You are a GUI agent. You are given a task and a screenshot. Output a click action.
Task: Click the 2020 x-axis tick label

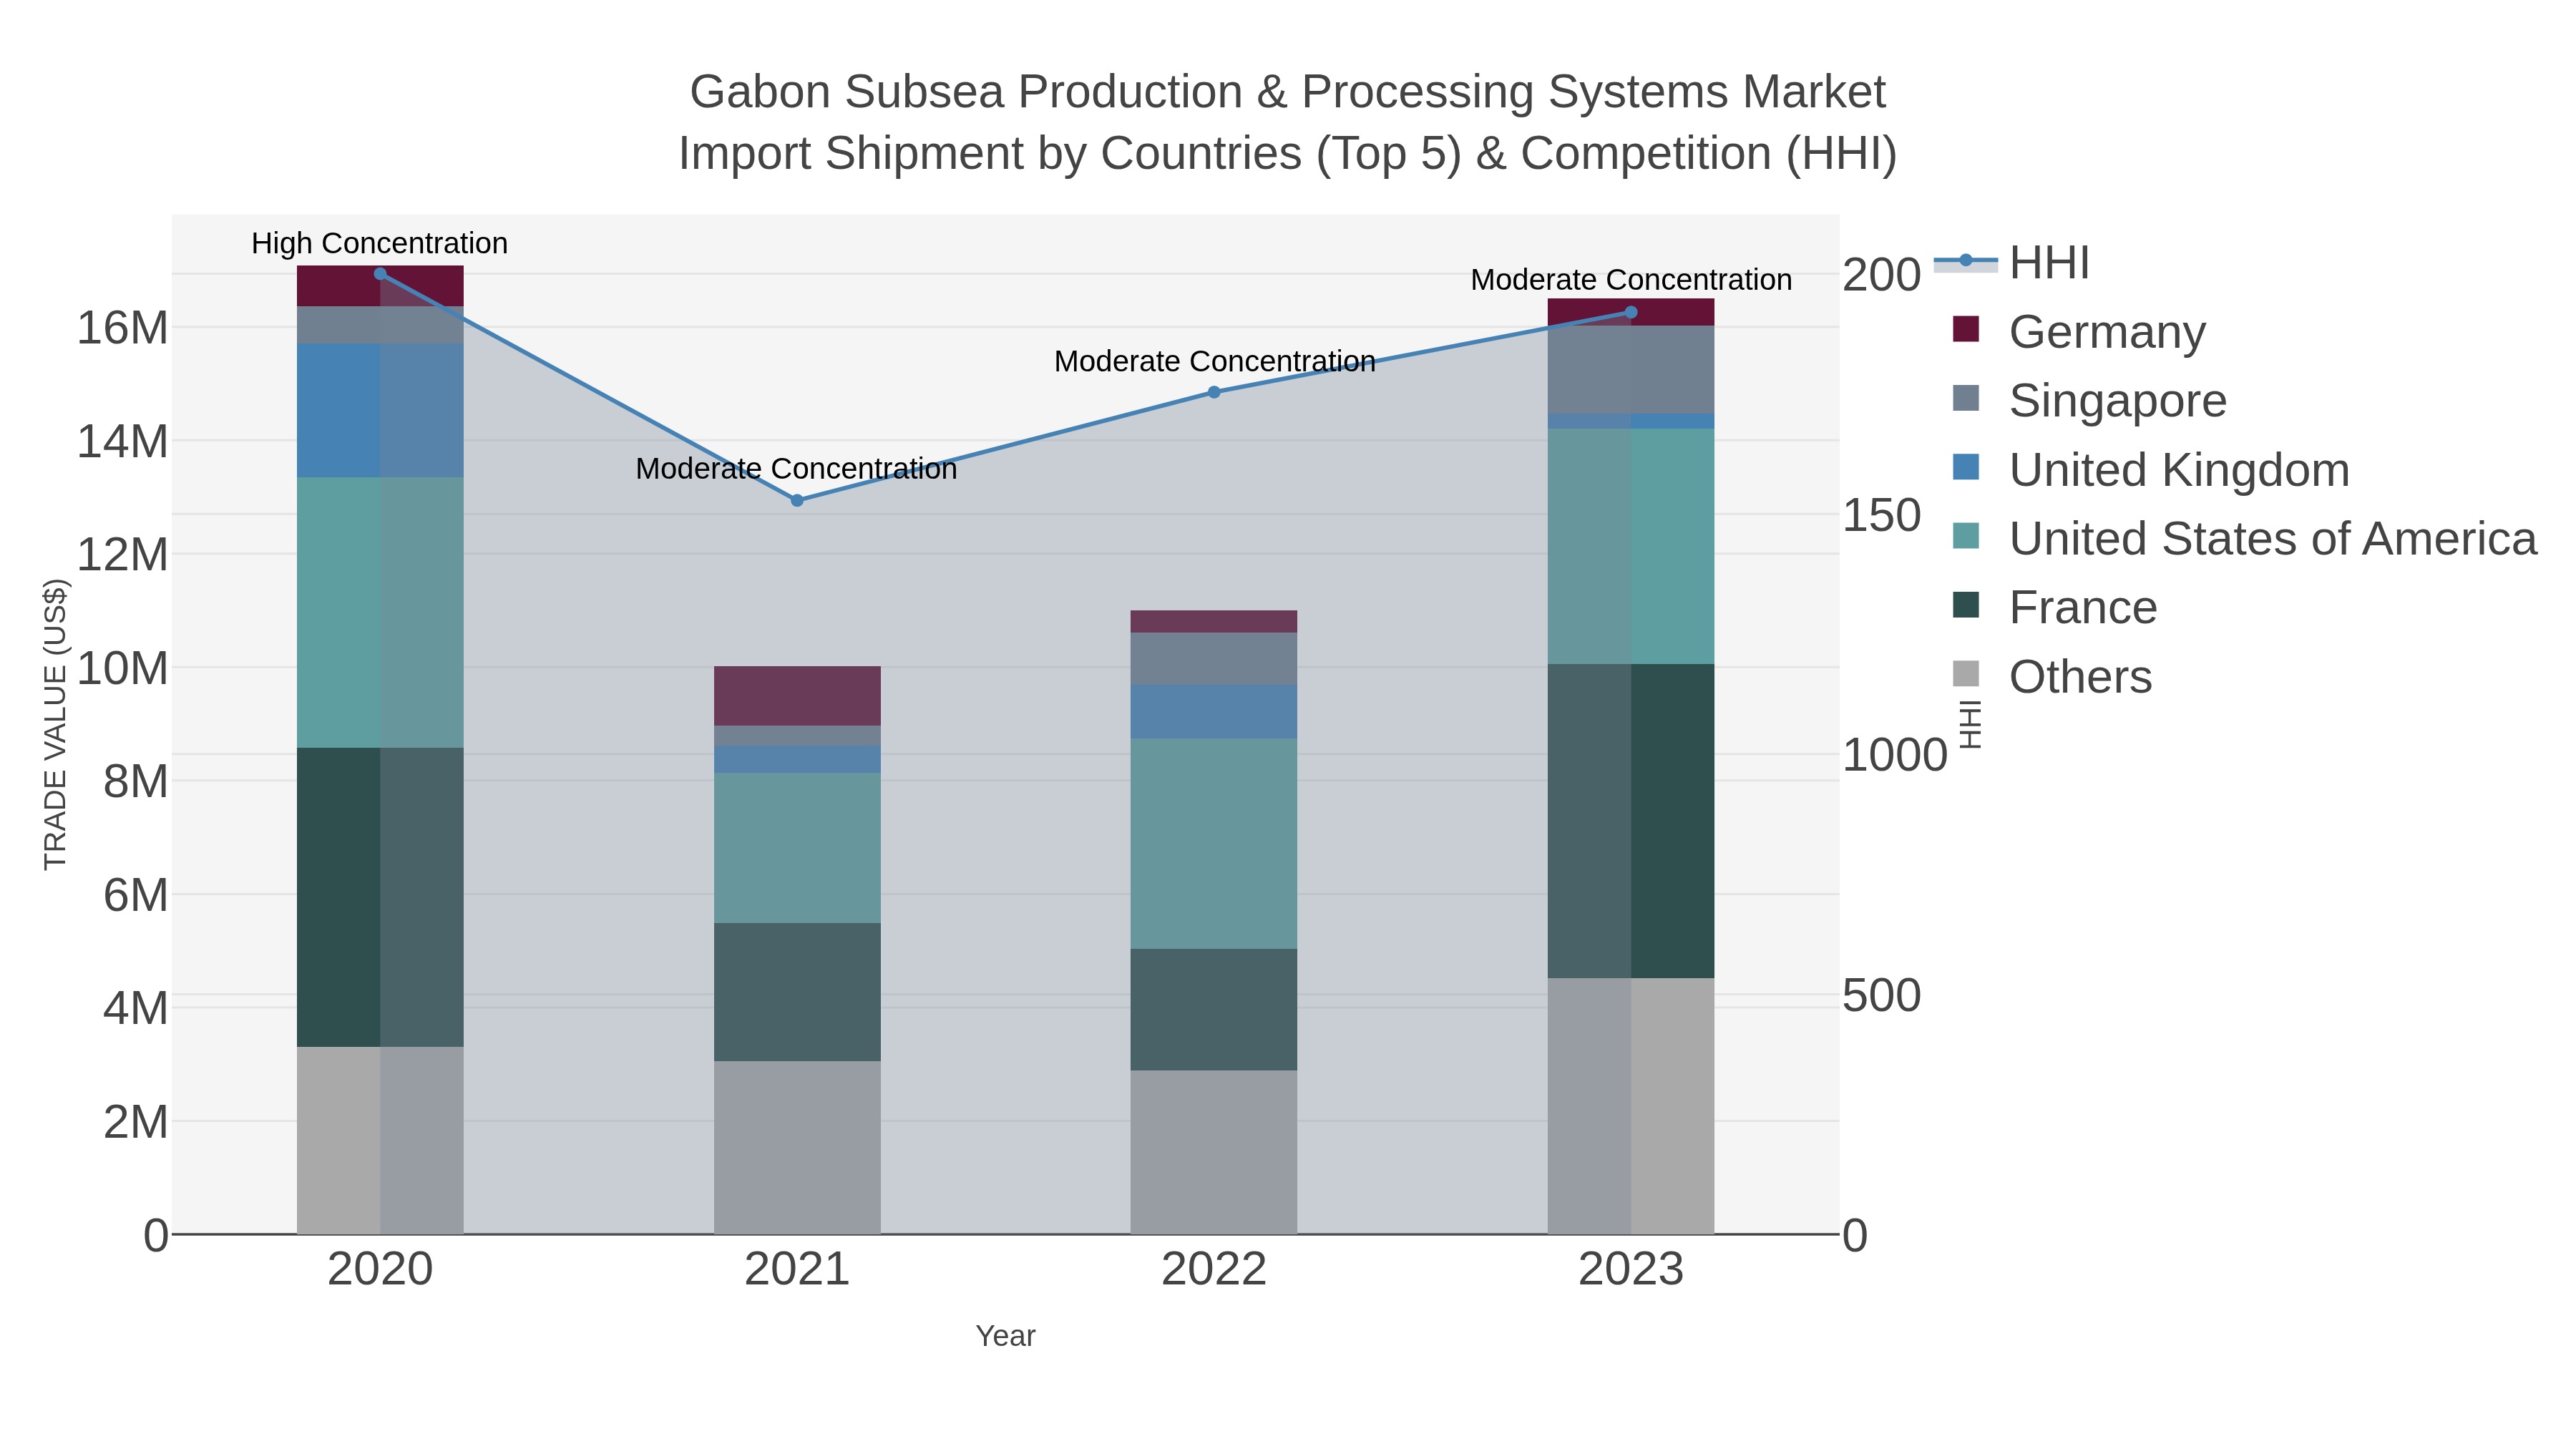pos(380,1270)
